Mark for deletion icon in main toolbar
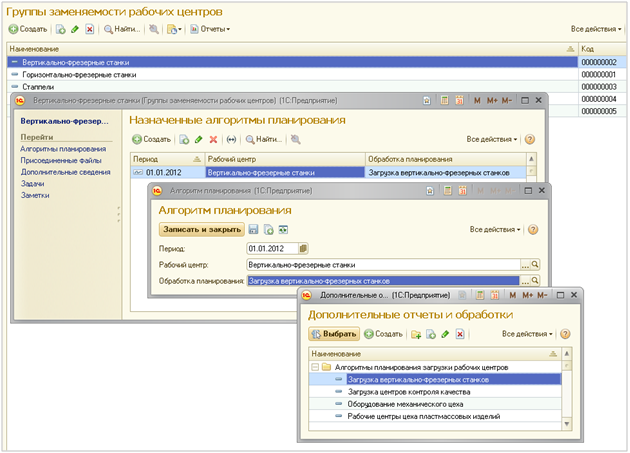This screenshot has width=630, height=453. 90,29
